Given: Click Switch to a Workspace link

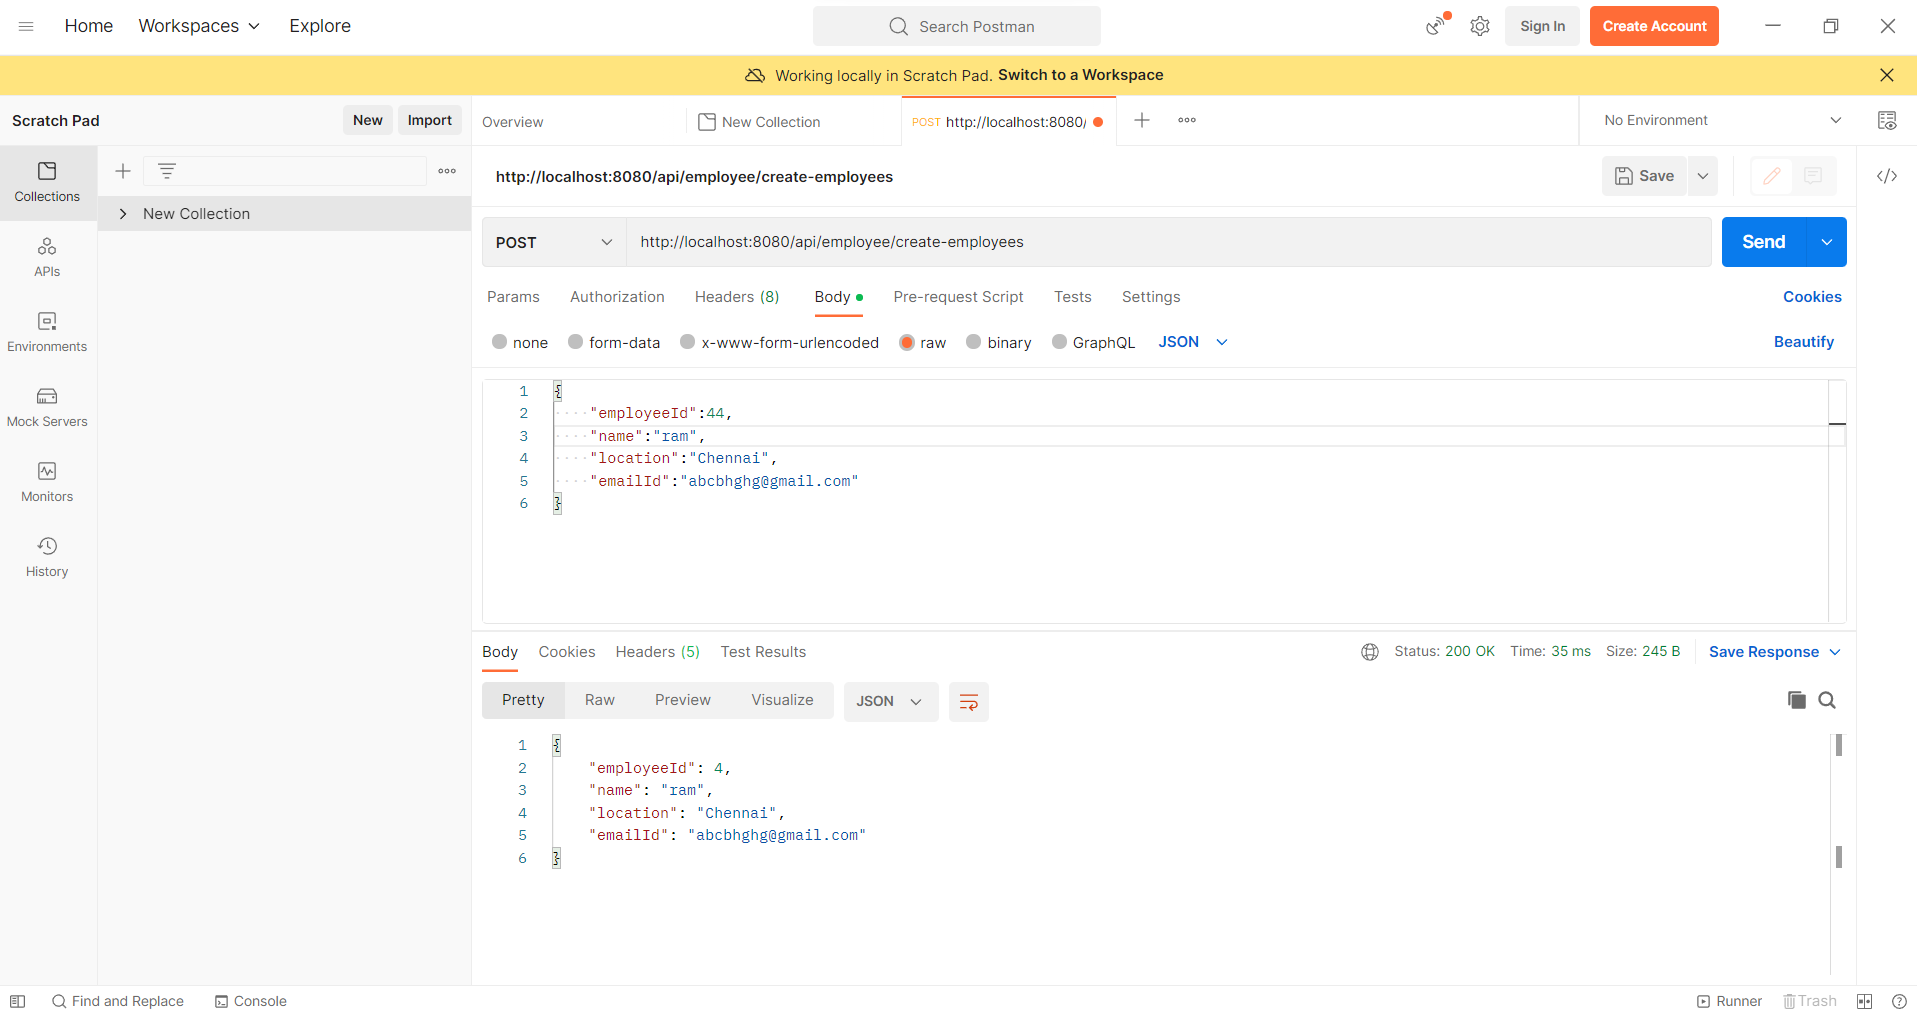Looking at the screenshot, I should [x=1081, y=75].
